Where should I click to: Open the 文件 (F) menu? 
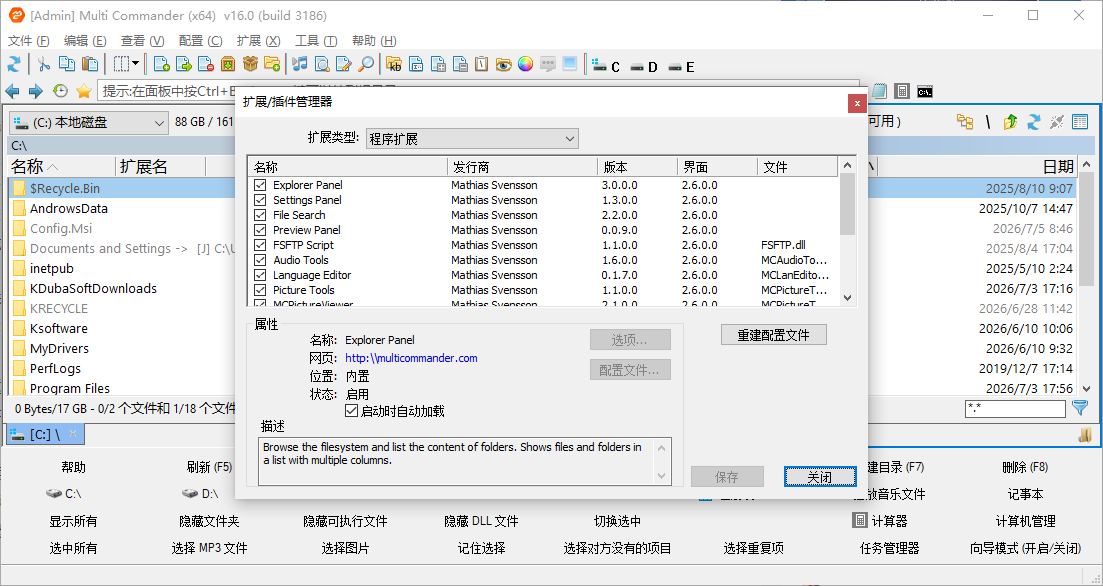click(29, 41)
